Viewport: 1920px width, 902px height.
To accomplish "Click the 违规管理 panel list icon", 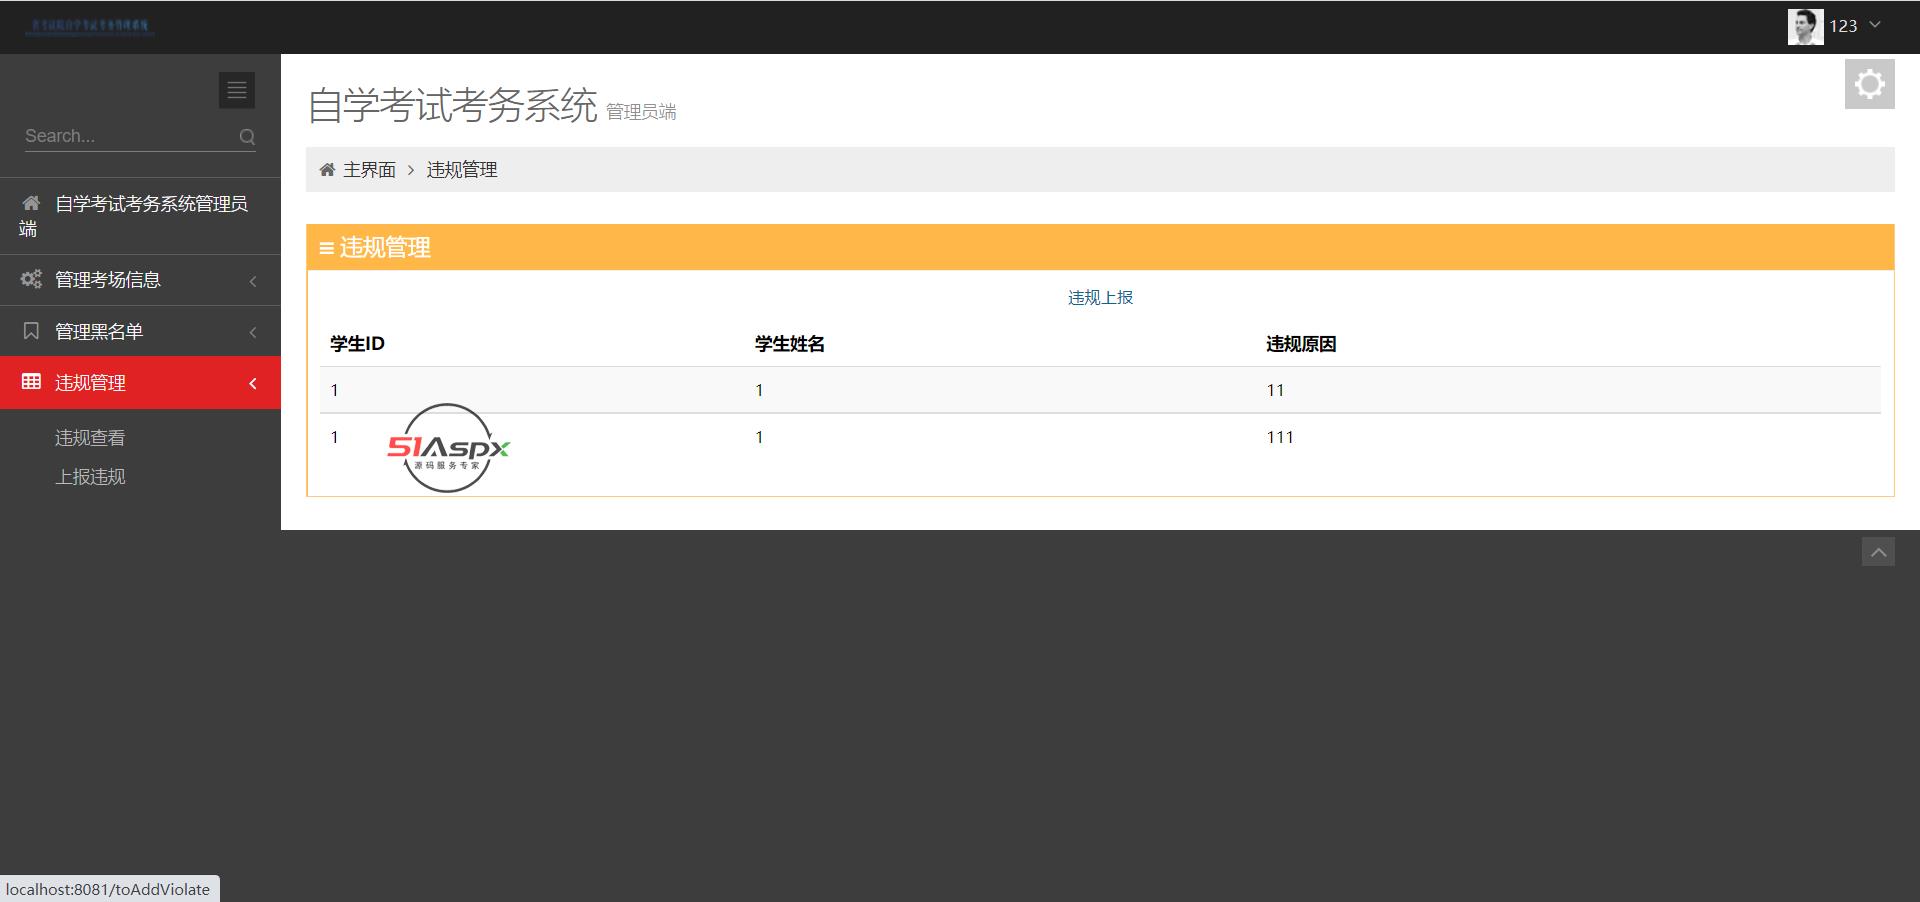I will coord(326,248).
